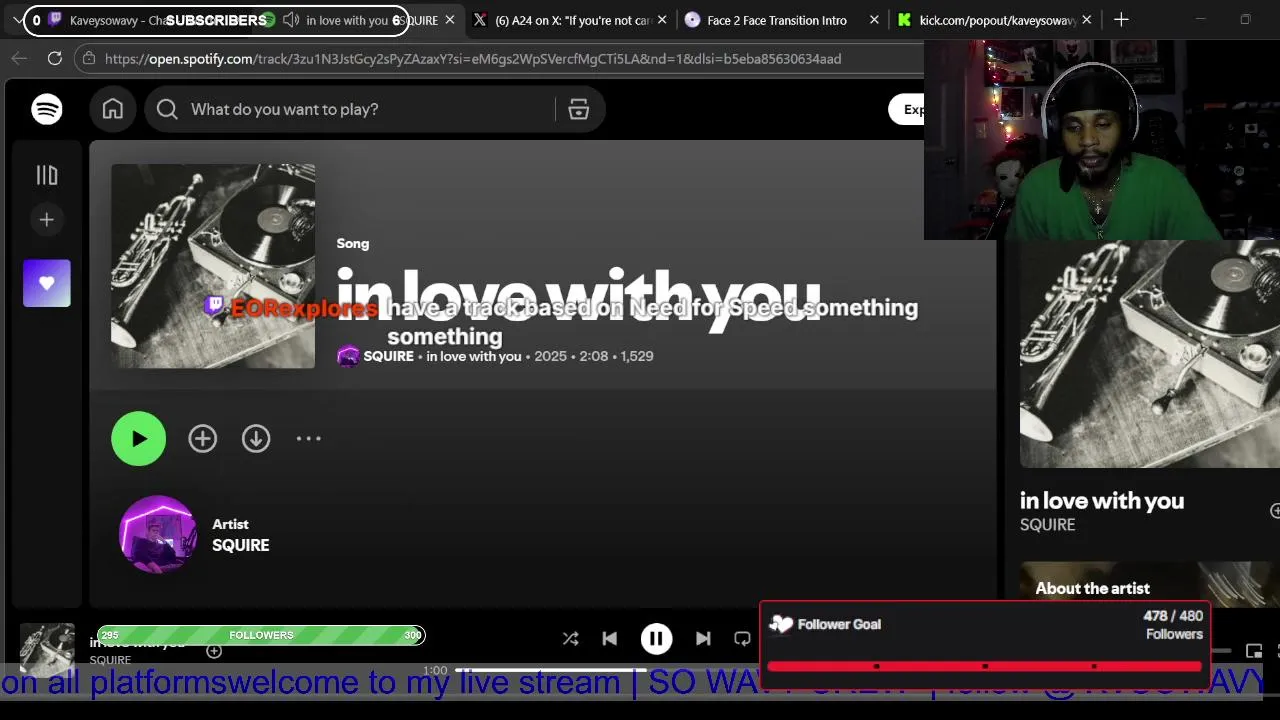Click the search magnifier icon
This screenshot has height=720, width=1280.
[167, 109]
